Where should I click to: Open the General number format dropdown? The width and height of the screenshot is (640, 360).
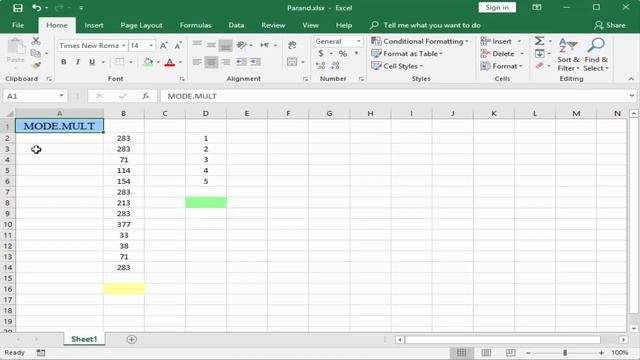coord(358,41)
